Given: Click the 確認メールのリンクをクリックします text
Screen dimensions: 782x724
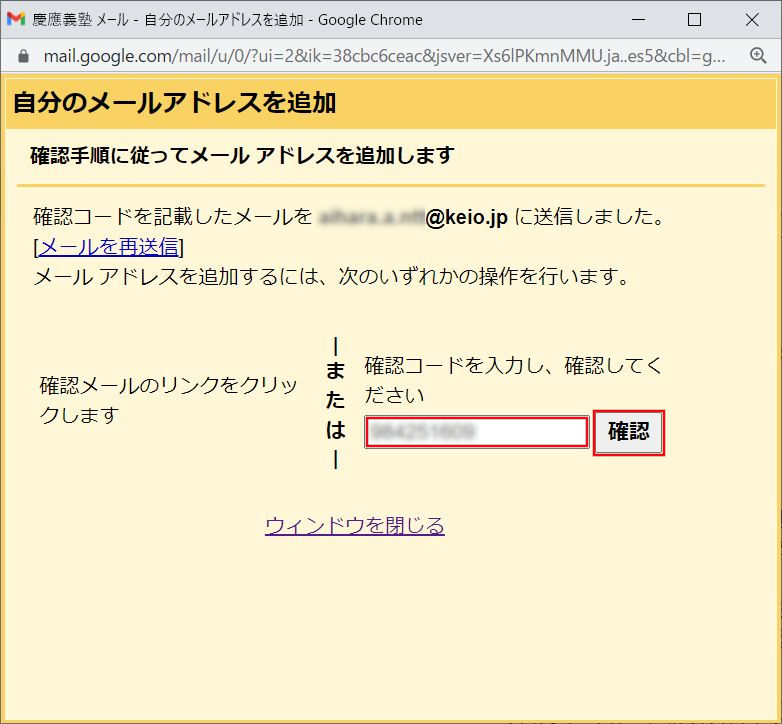Looking at the screenshot, I should click(x=168, y=400).
